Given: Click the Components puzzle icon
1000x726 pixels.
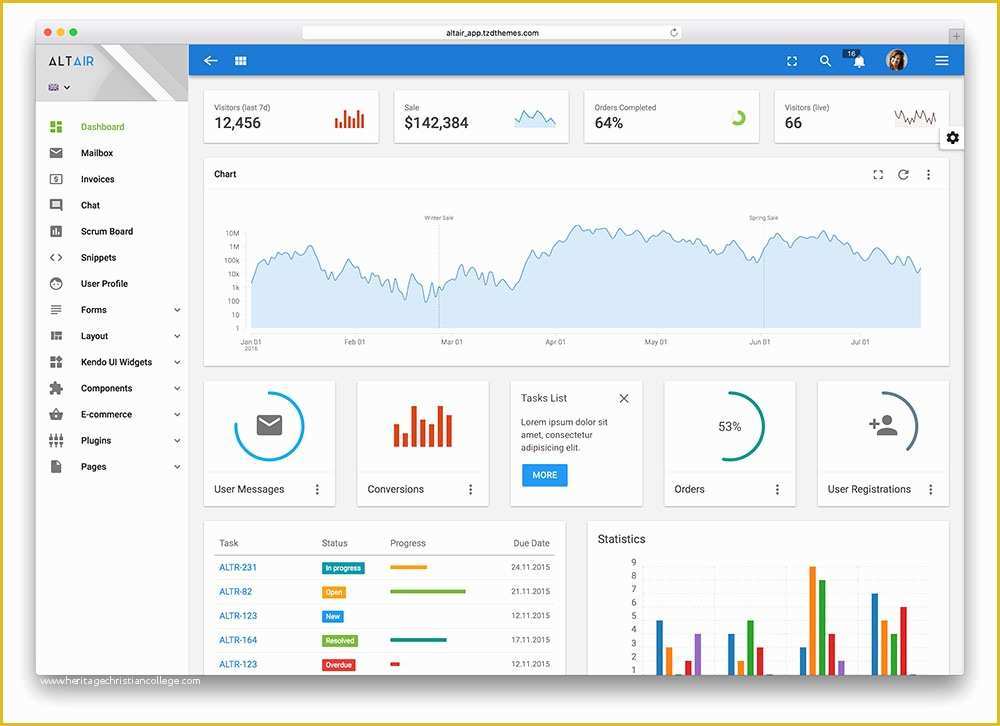Looking at the screenshot, I should pos(56,389).
